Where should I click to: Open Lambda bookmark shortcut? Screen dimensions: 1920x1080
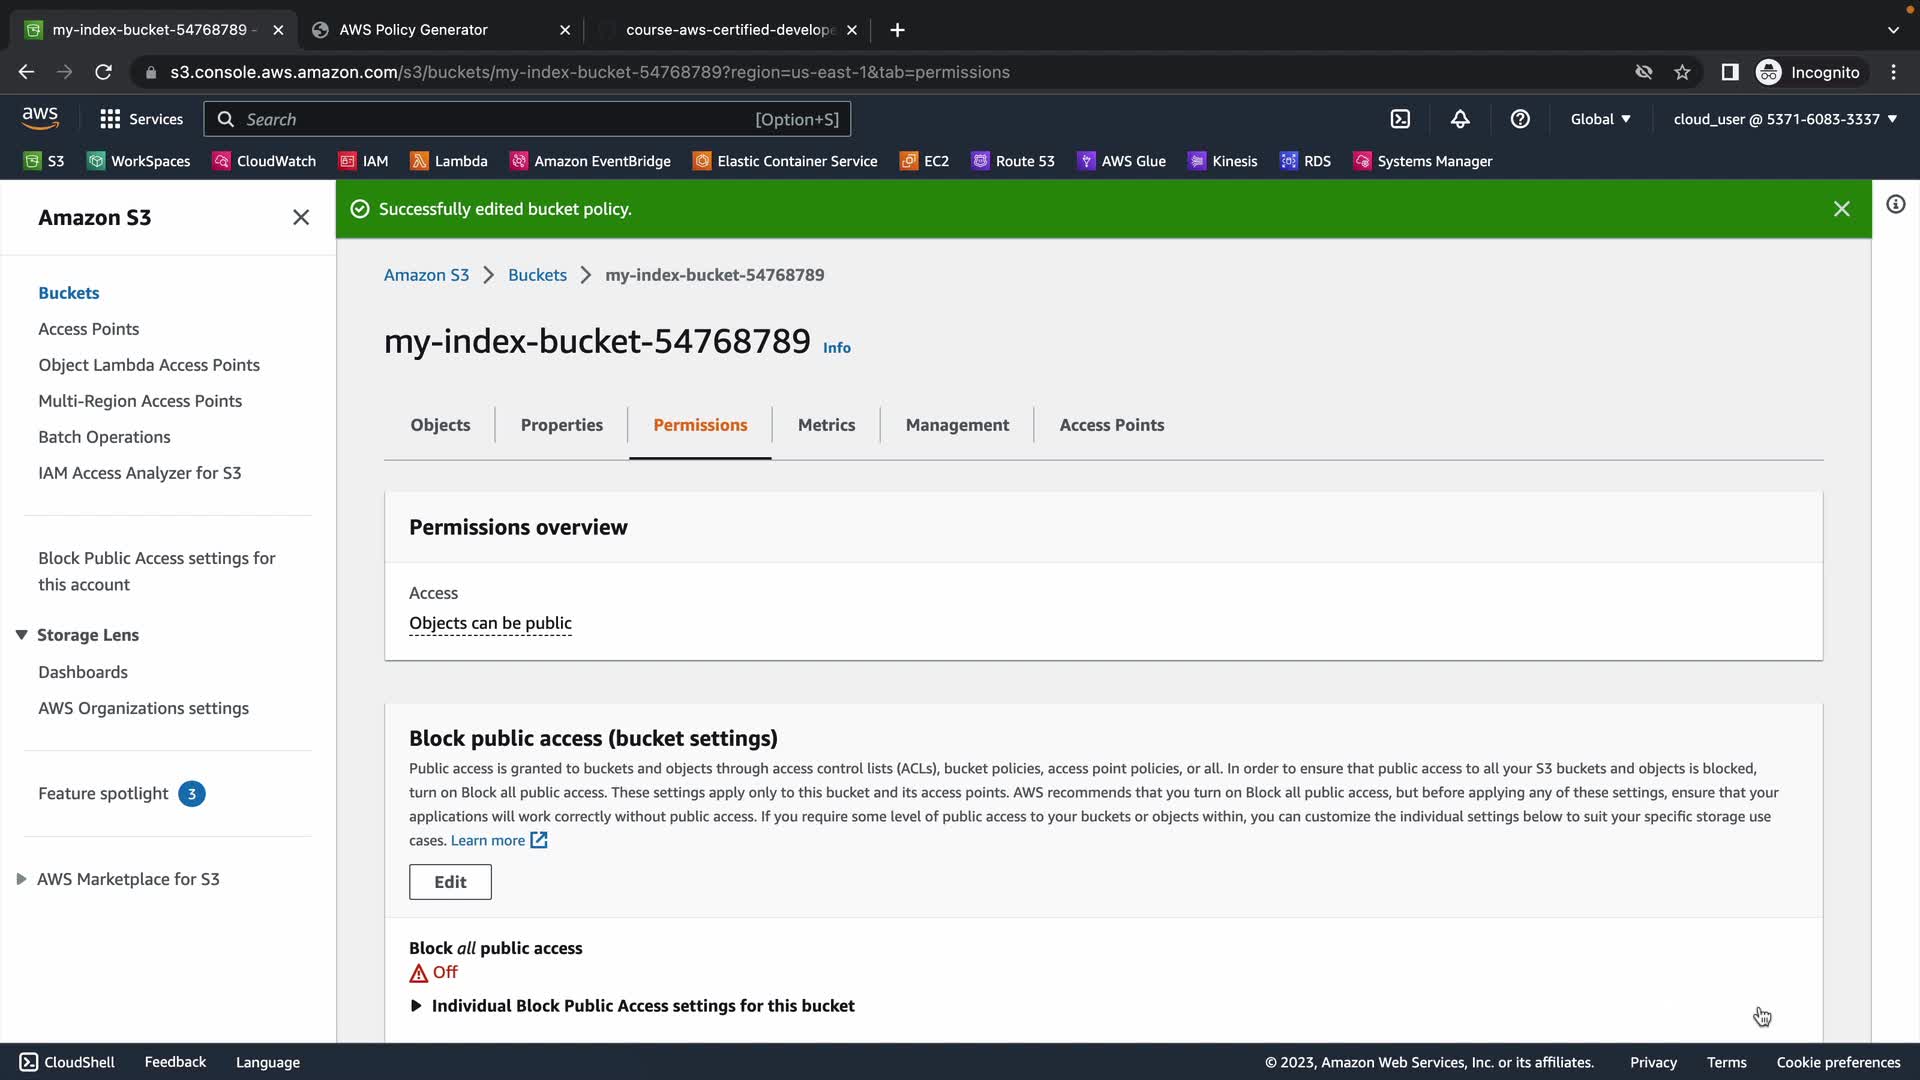(449, 161)
